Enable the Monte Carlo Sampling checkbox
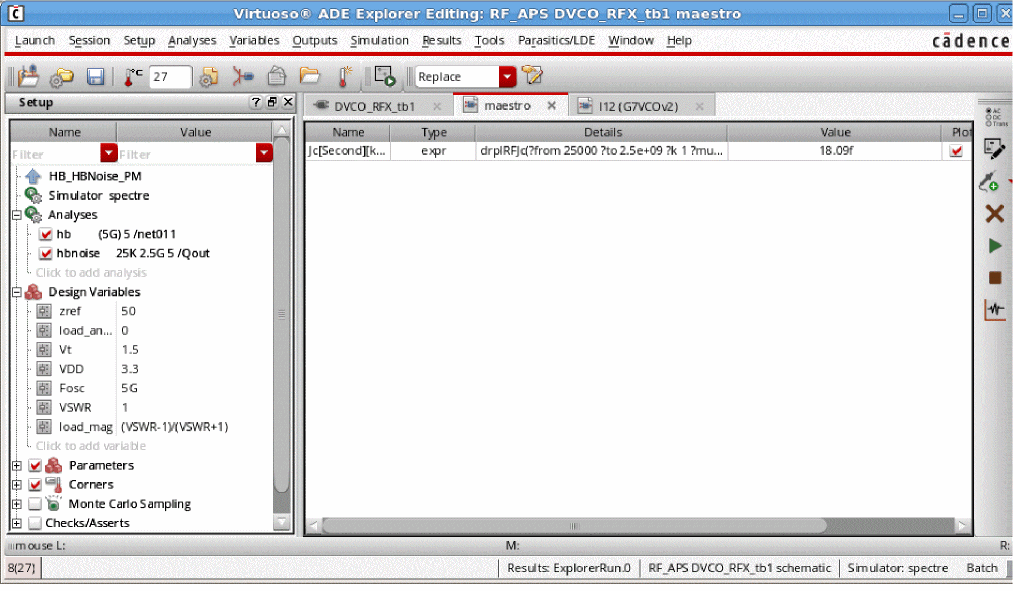The height and width of the screenshot is (591, 1013). tap(35, 504)
